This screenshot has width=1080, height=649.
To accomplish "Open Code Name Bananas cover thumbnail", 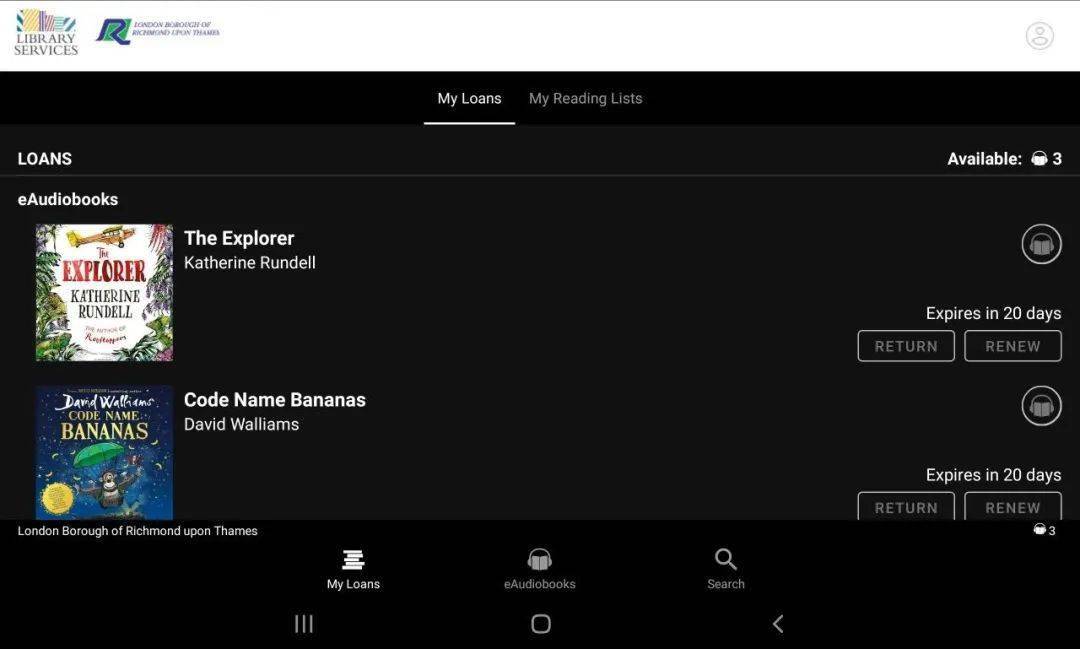I will tap(104, 452).
